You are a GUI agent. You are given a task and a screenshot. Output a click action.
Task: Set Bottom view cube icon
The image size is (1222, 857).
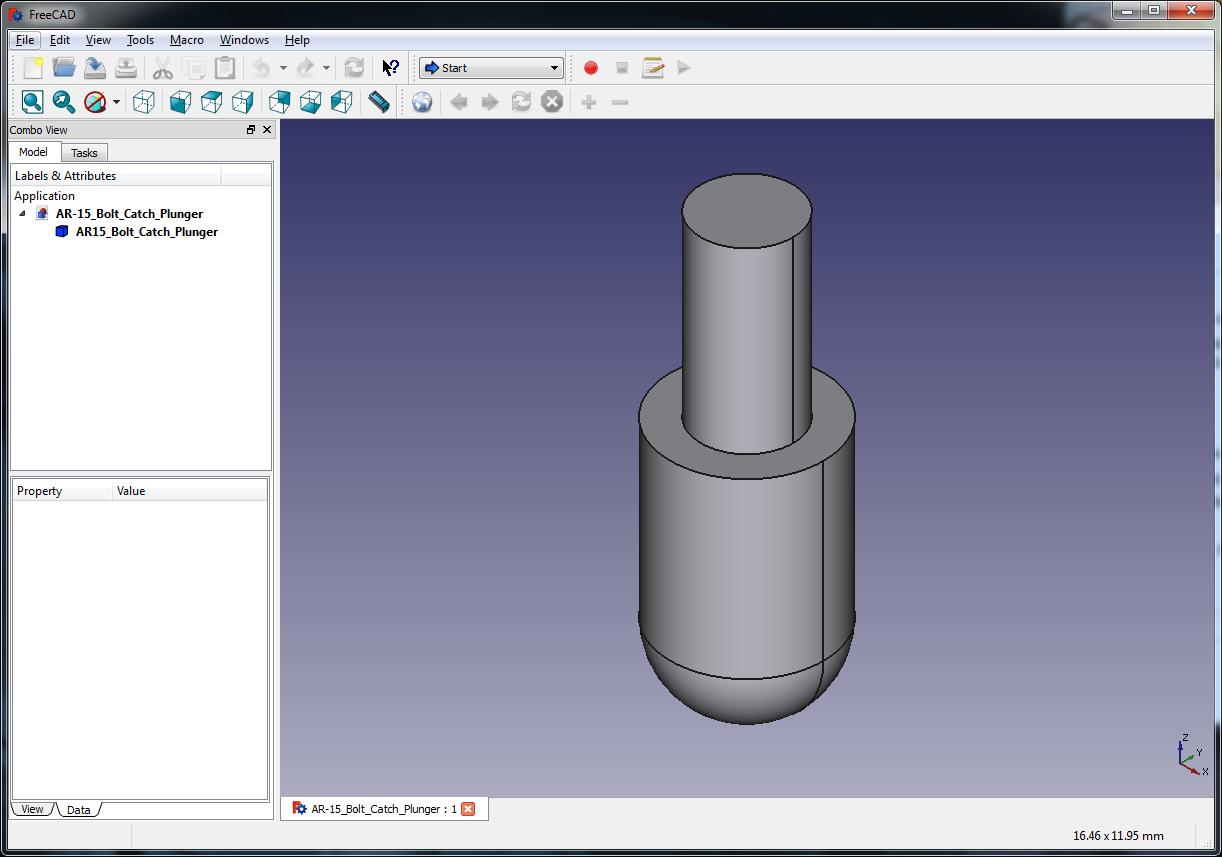click(311, 102)
